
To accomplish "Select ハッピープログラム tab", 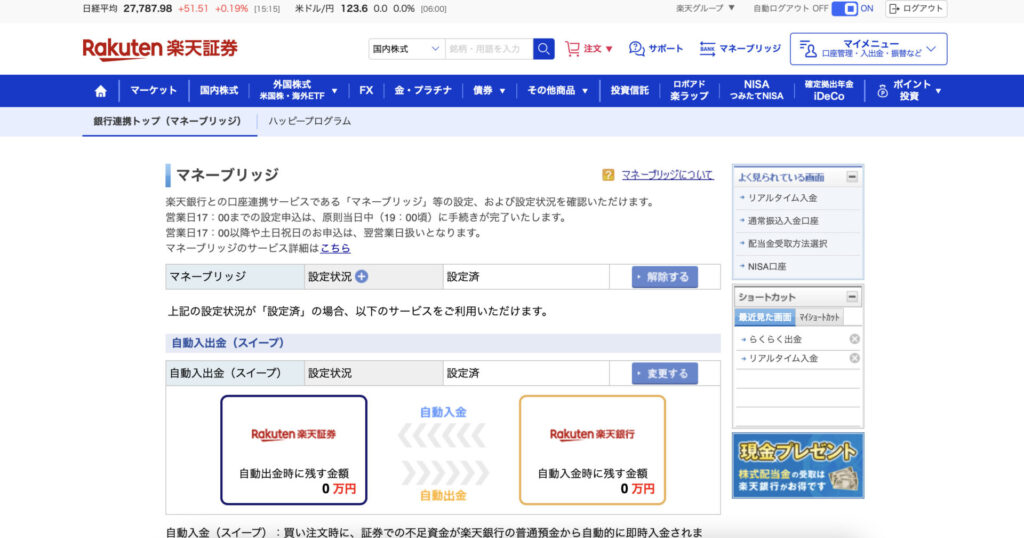I will coord(310,121).
